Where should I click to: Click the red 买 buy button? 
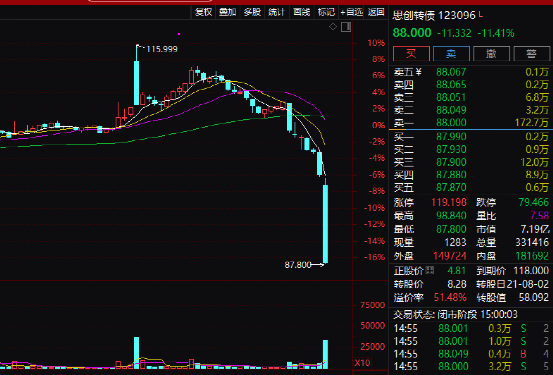(x=411, y=54)
